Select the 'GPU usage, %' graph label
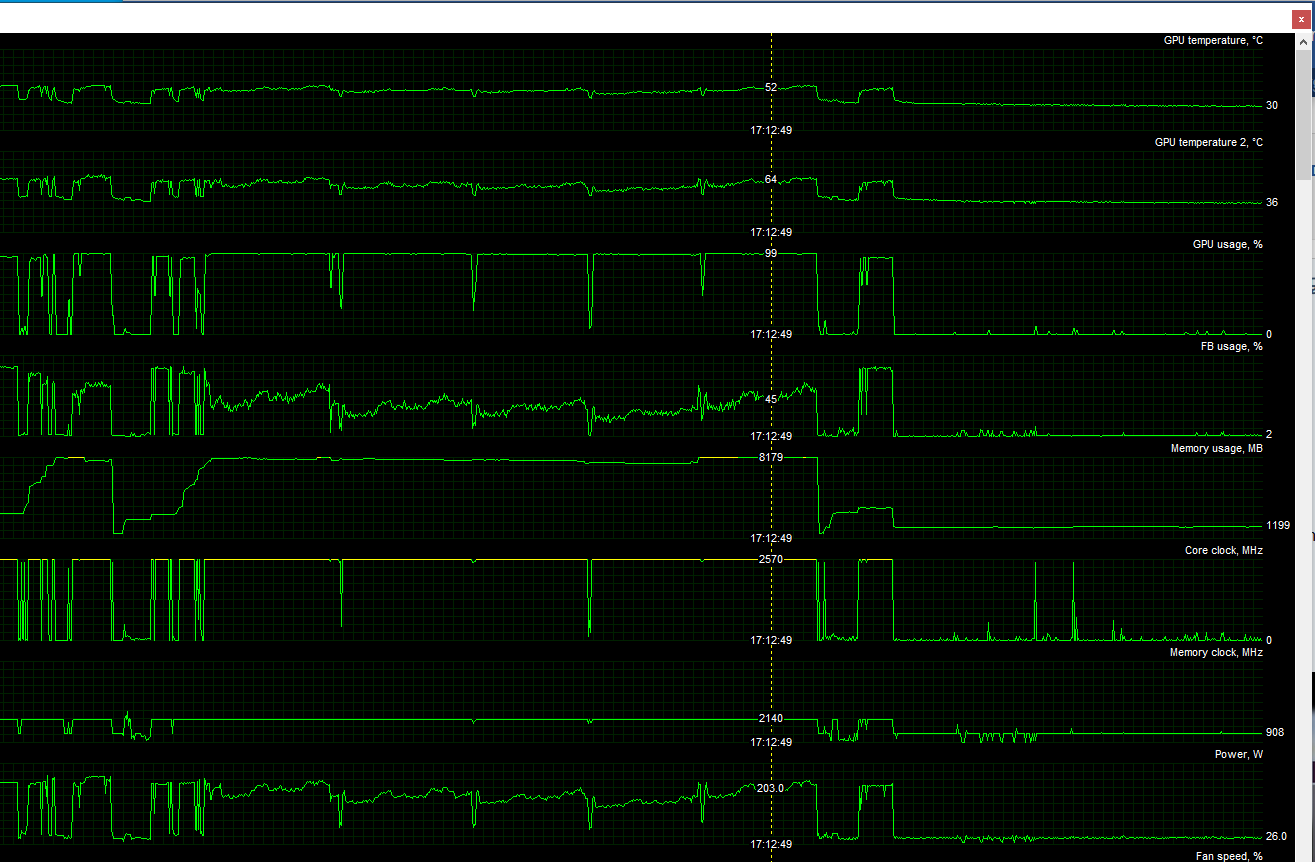This screenshot has width=1315, height=862. [x=1228, y=245]
